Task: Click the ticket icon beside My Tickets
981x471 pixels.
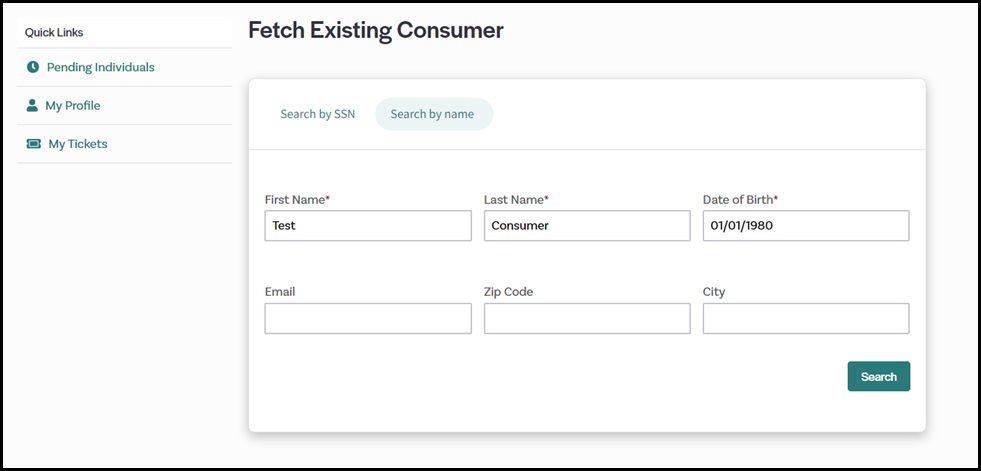Action: 34,144
